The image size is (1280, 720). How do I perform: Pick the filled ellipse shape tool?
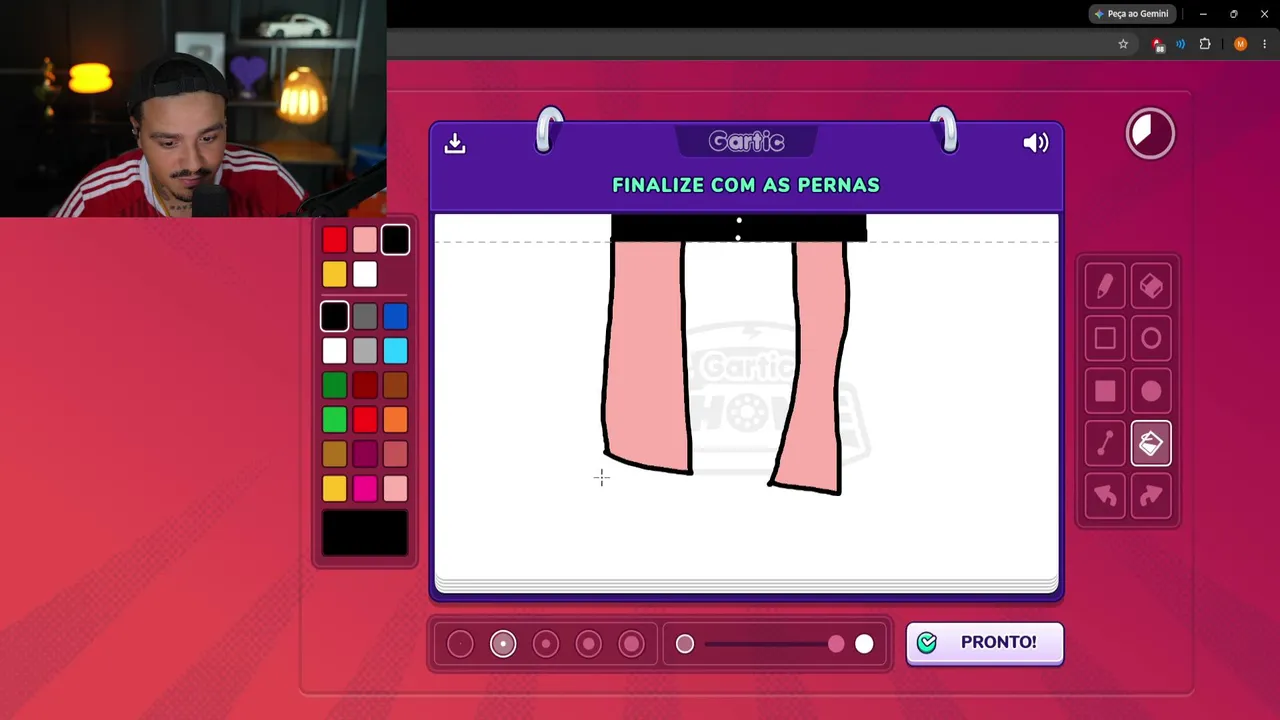coord(1151,391)
